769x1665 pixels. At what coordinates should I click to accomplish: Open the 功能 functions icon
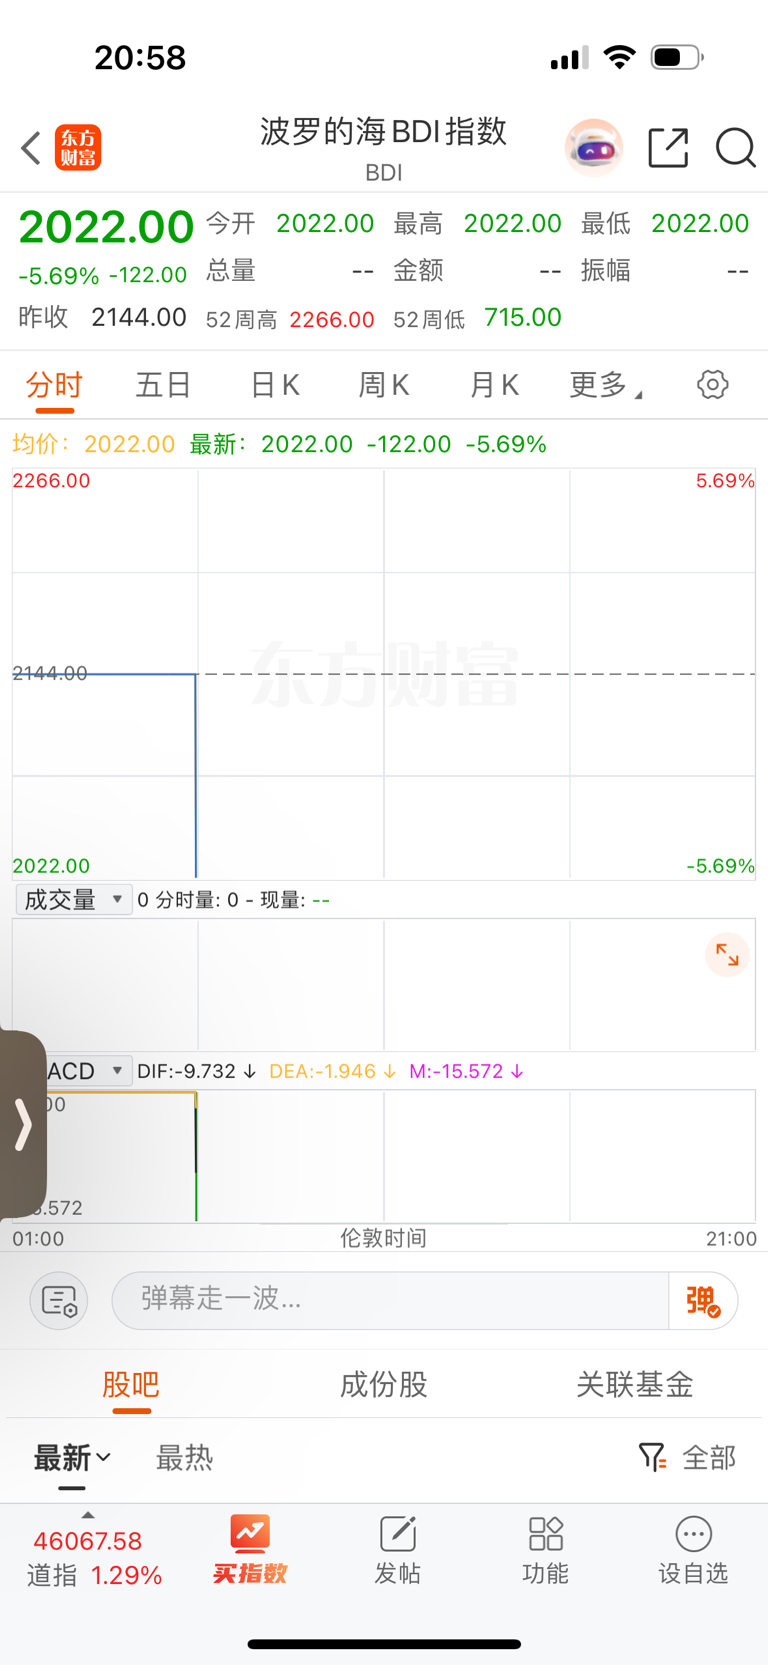(x=545, y=1548)
